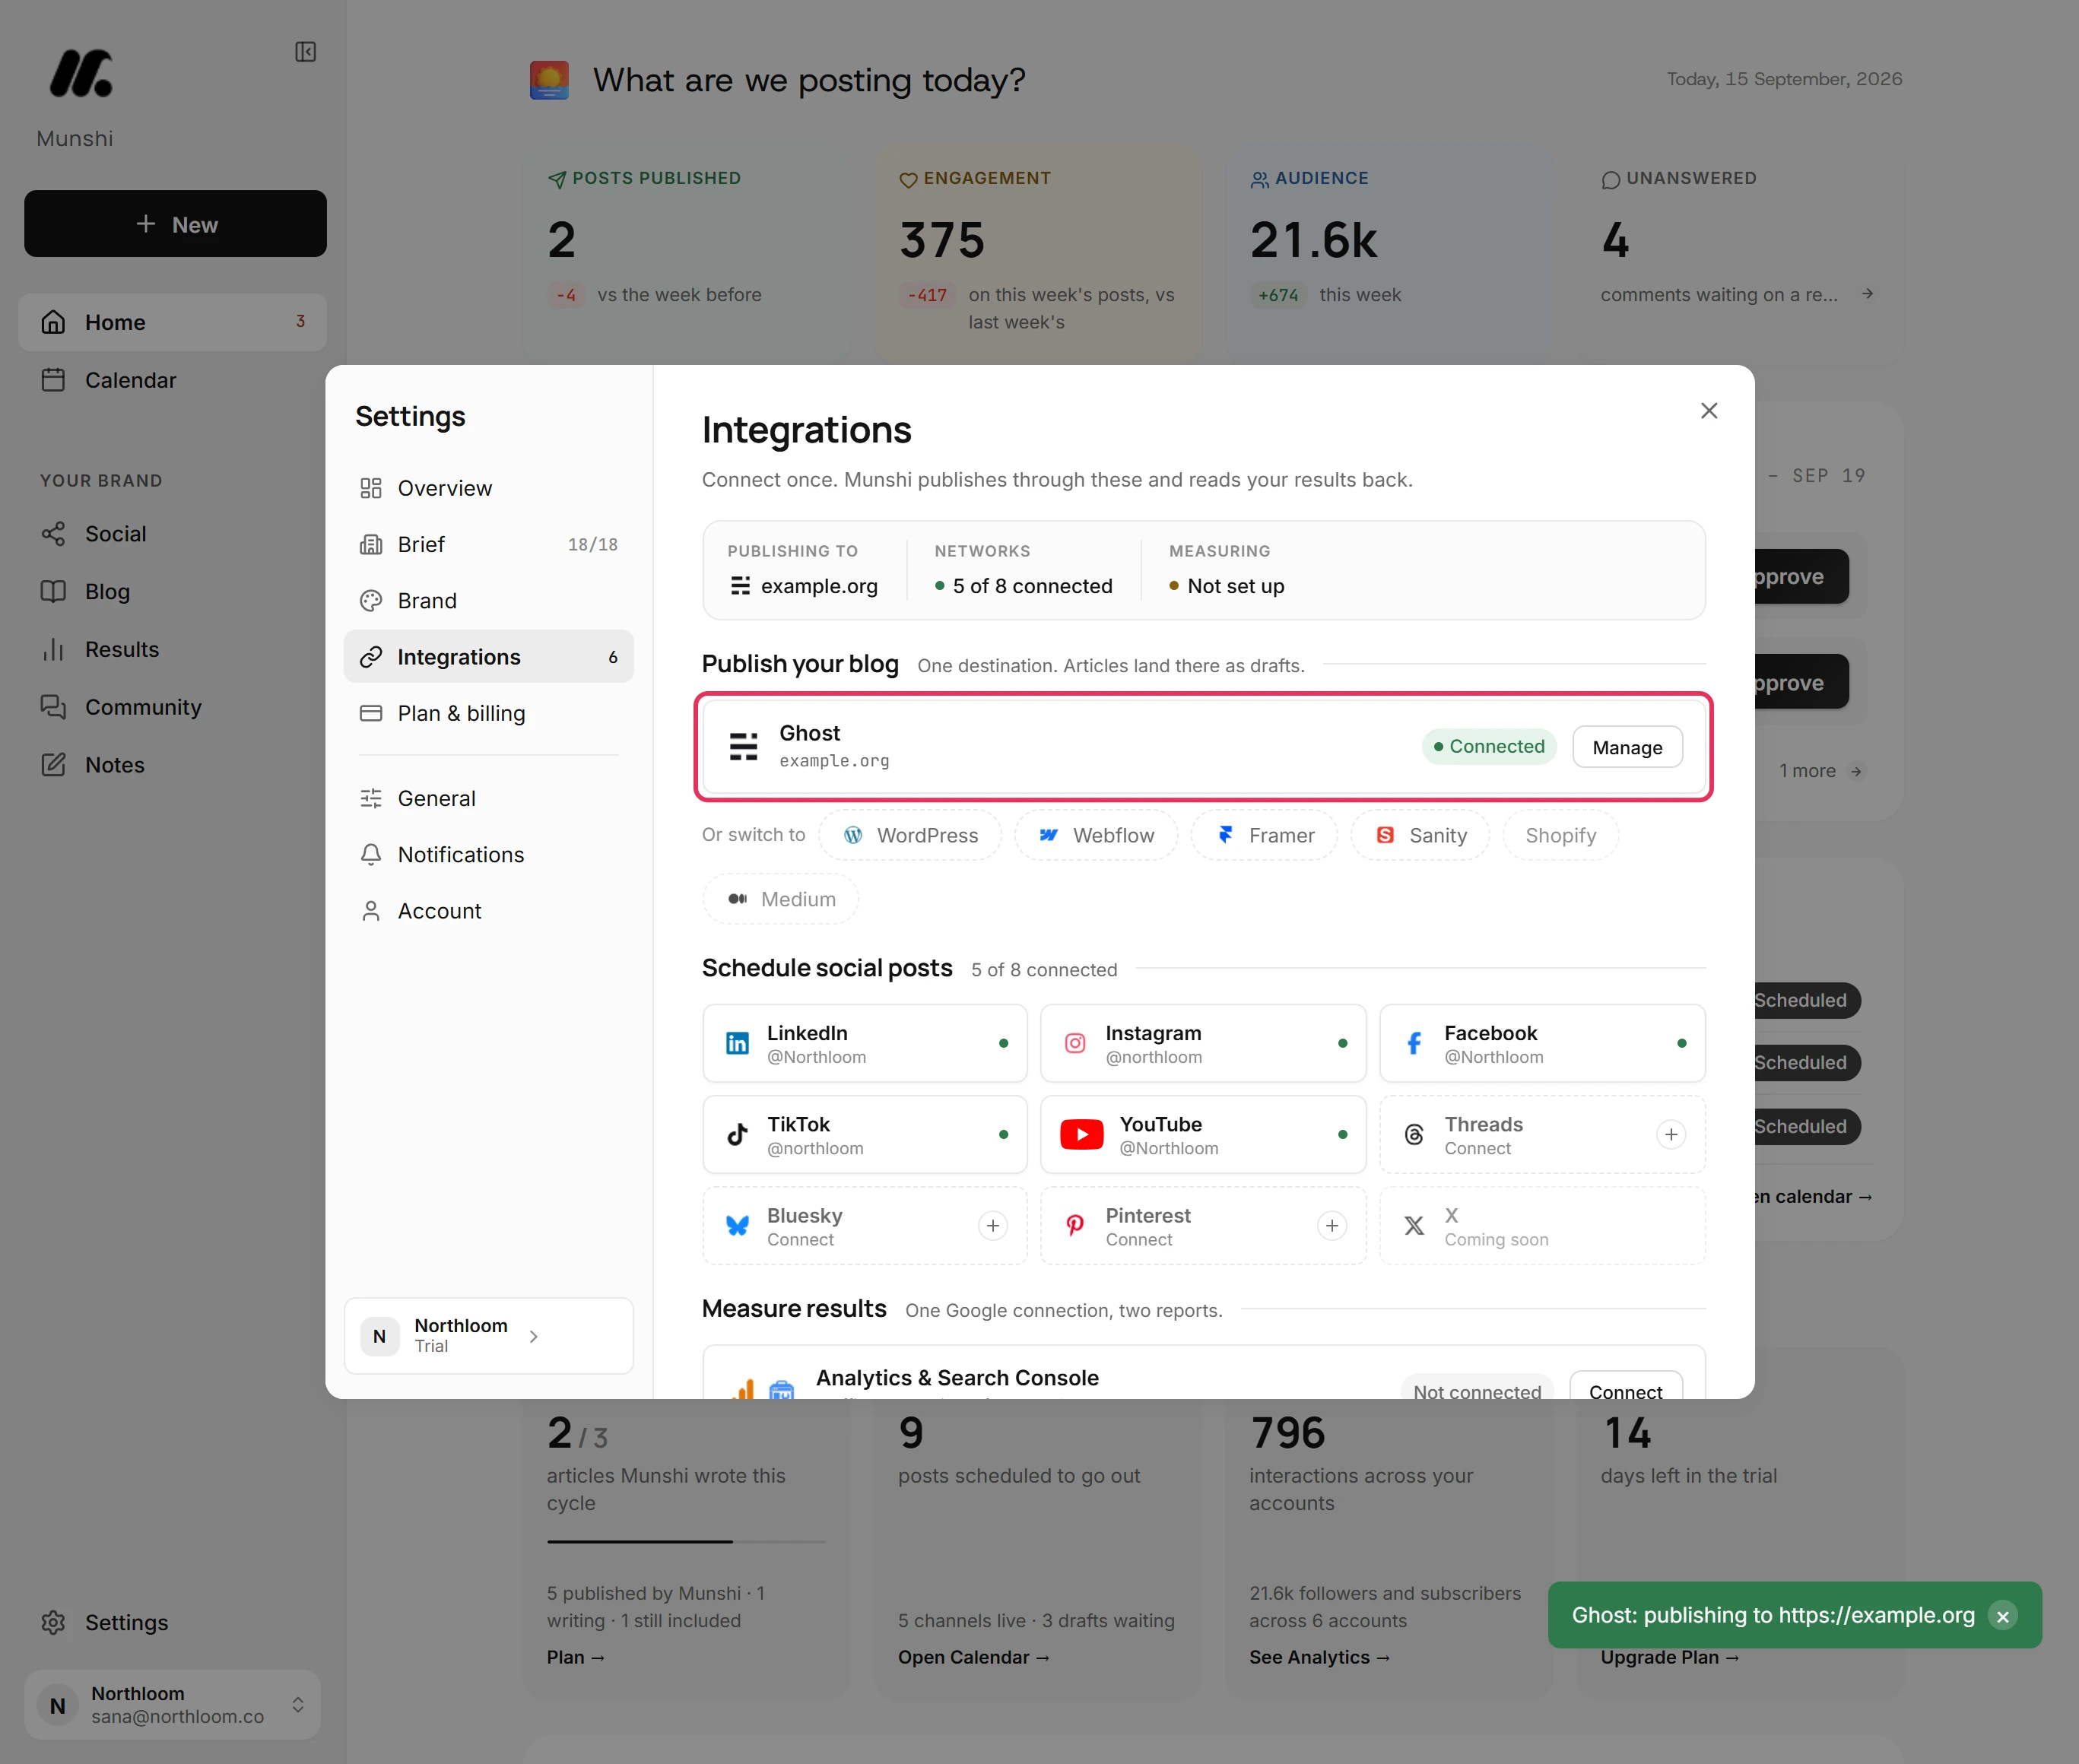Click the Engagement stat card
The width and height of the screenshot is (2079, 1764).
coord(1038,256)
